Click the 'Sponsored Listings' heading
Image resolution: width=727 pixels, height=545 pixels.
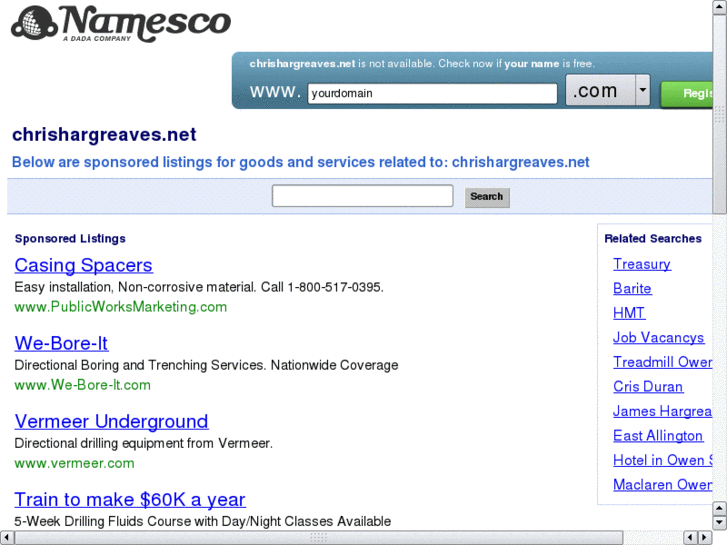70,239
